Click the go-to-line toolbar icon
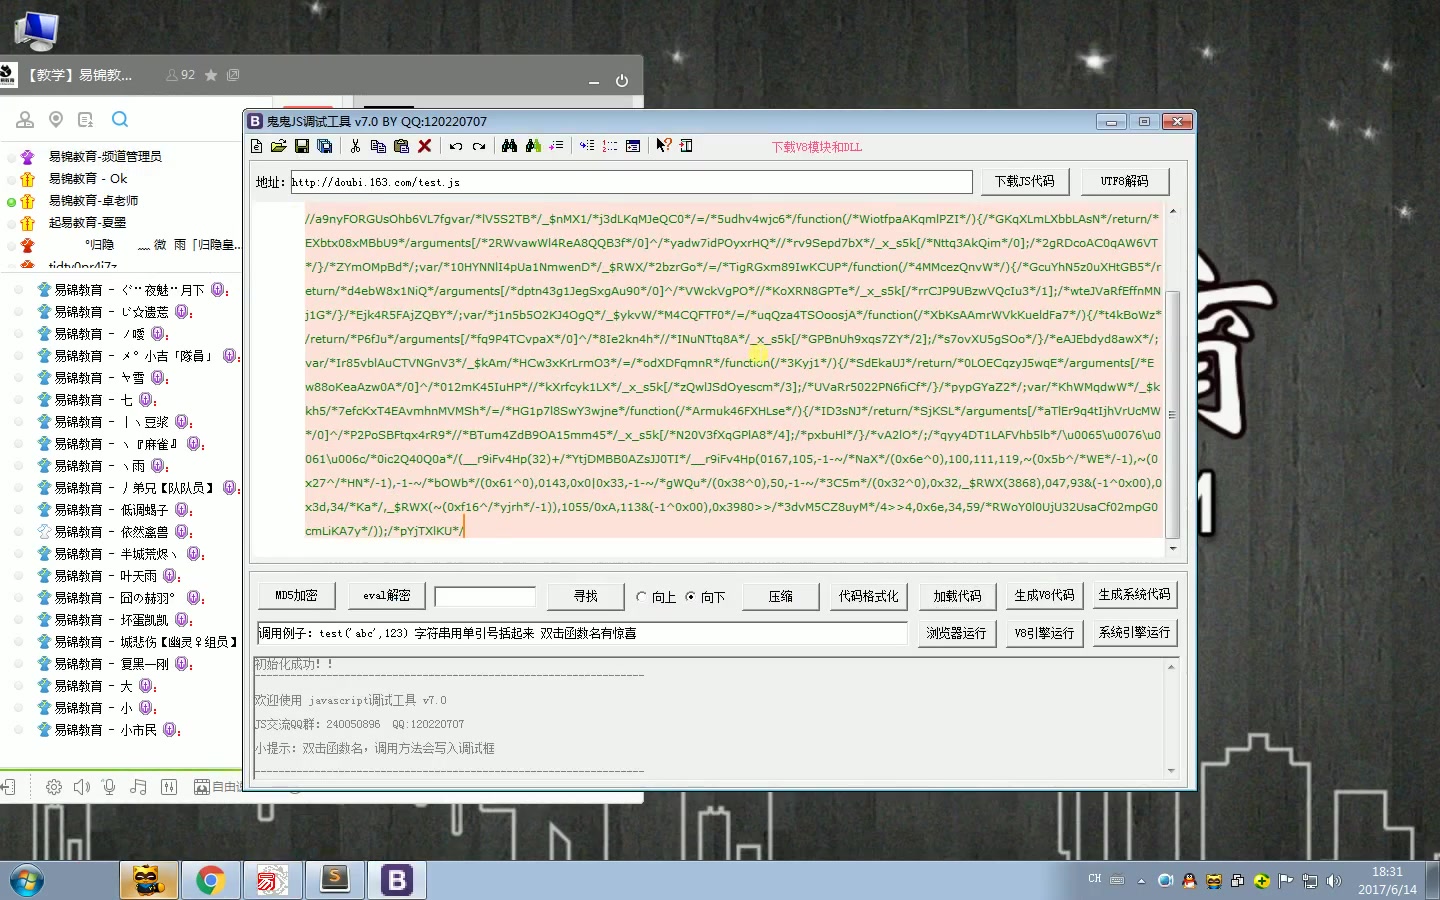This screenshot has width=1440, height=900. tap(556, 146)
